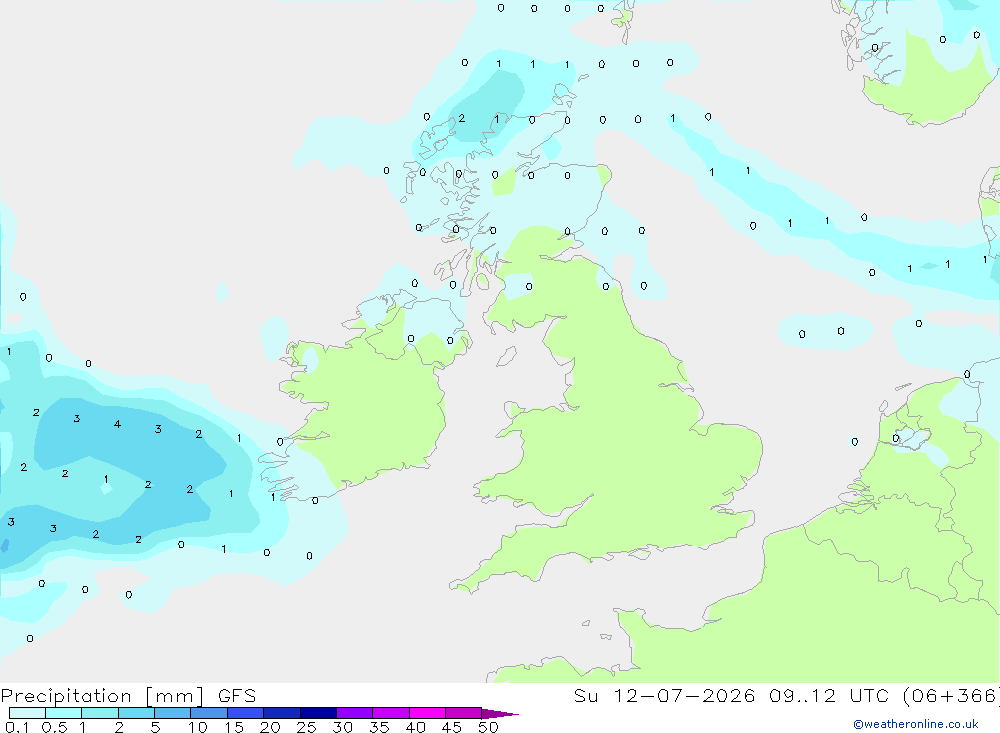
Task: Click the 'Su 12-07-2026' forecast date
Action: (664, 695)
